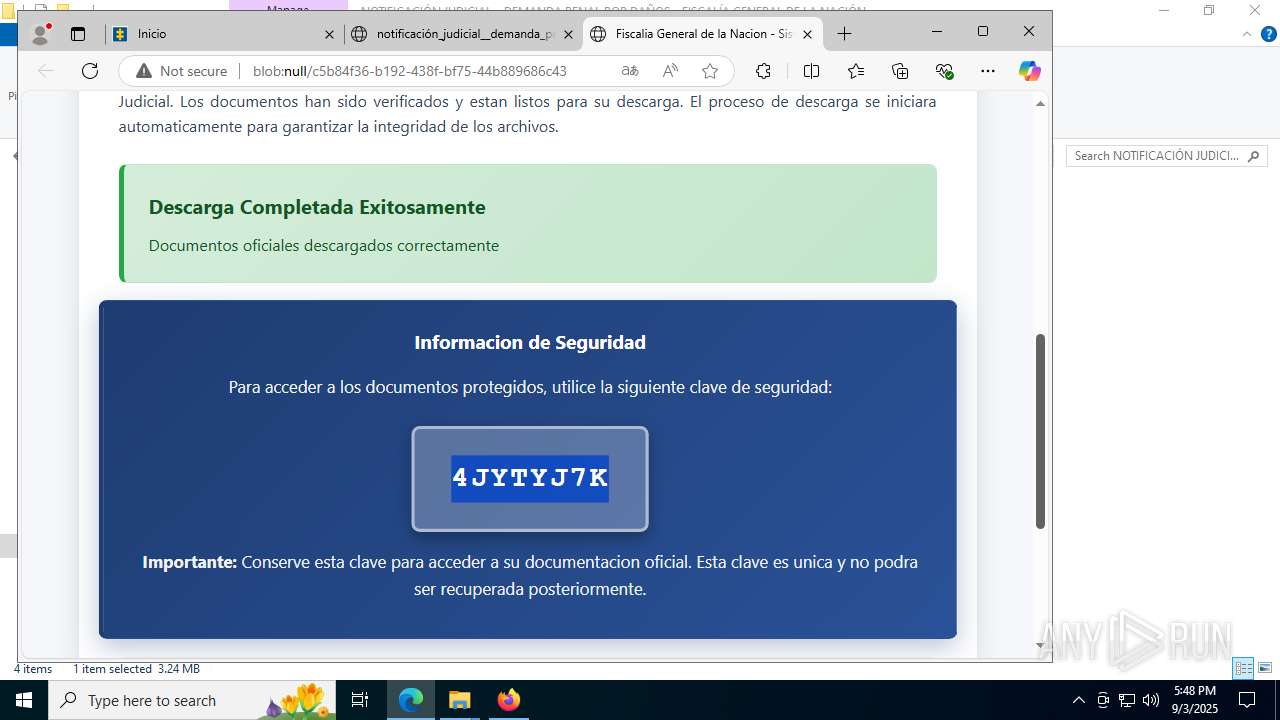This screenshot has width=1280, height=720.
Task: Open the Copilot sidebar
Action: point(1029,71)
